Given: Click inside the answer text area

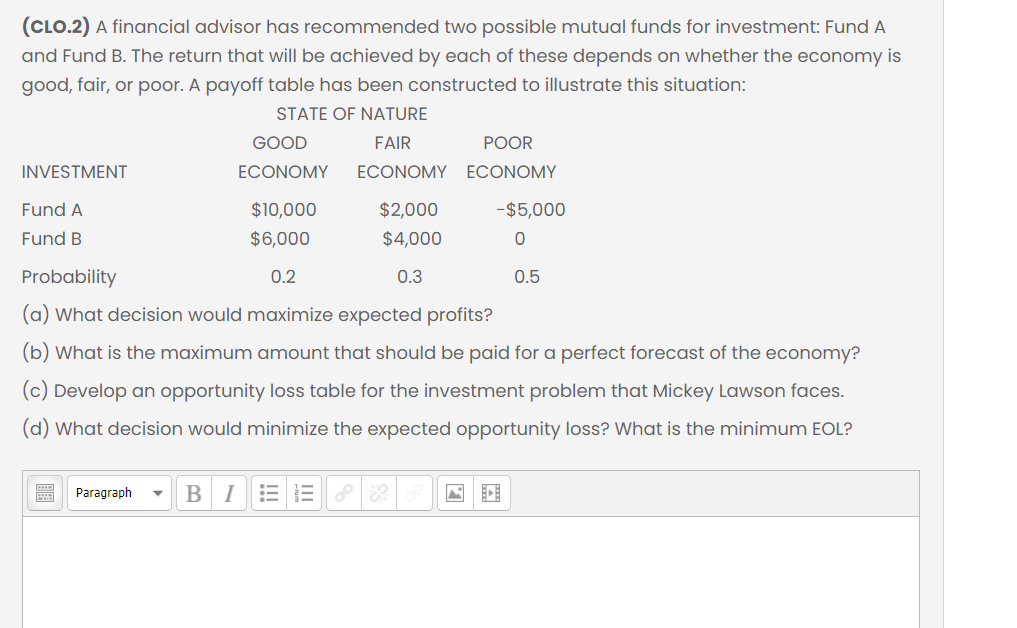Looking at the screenshot, I should (470, 570).
